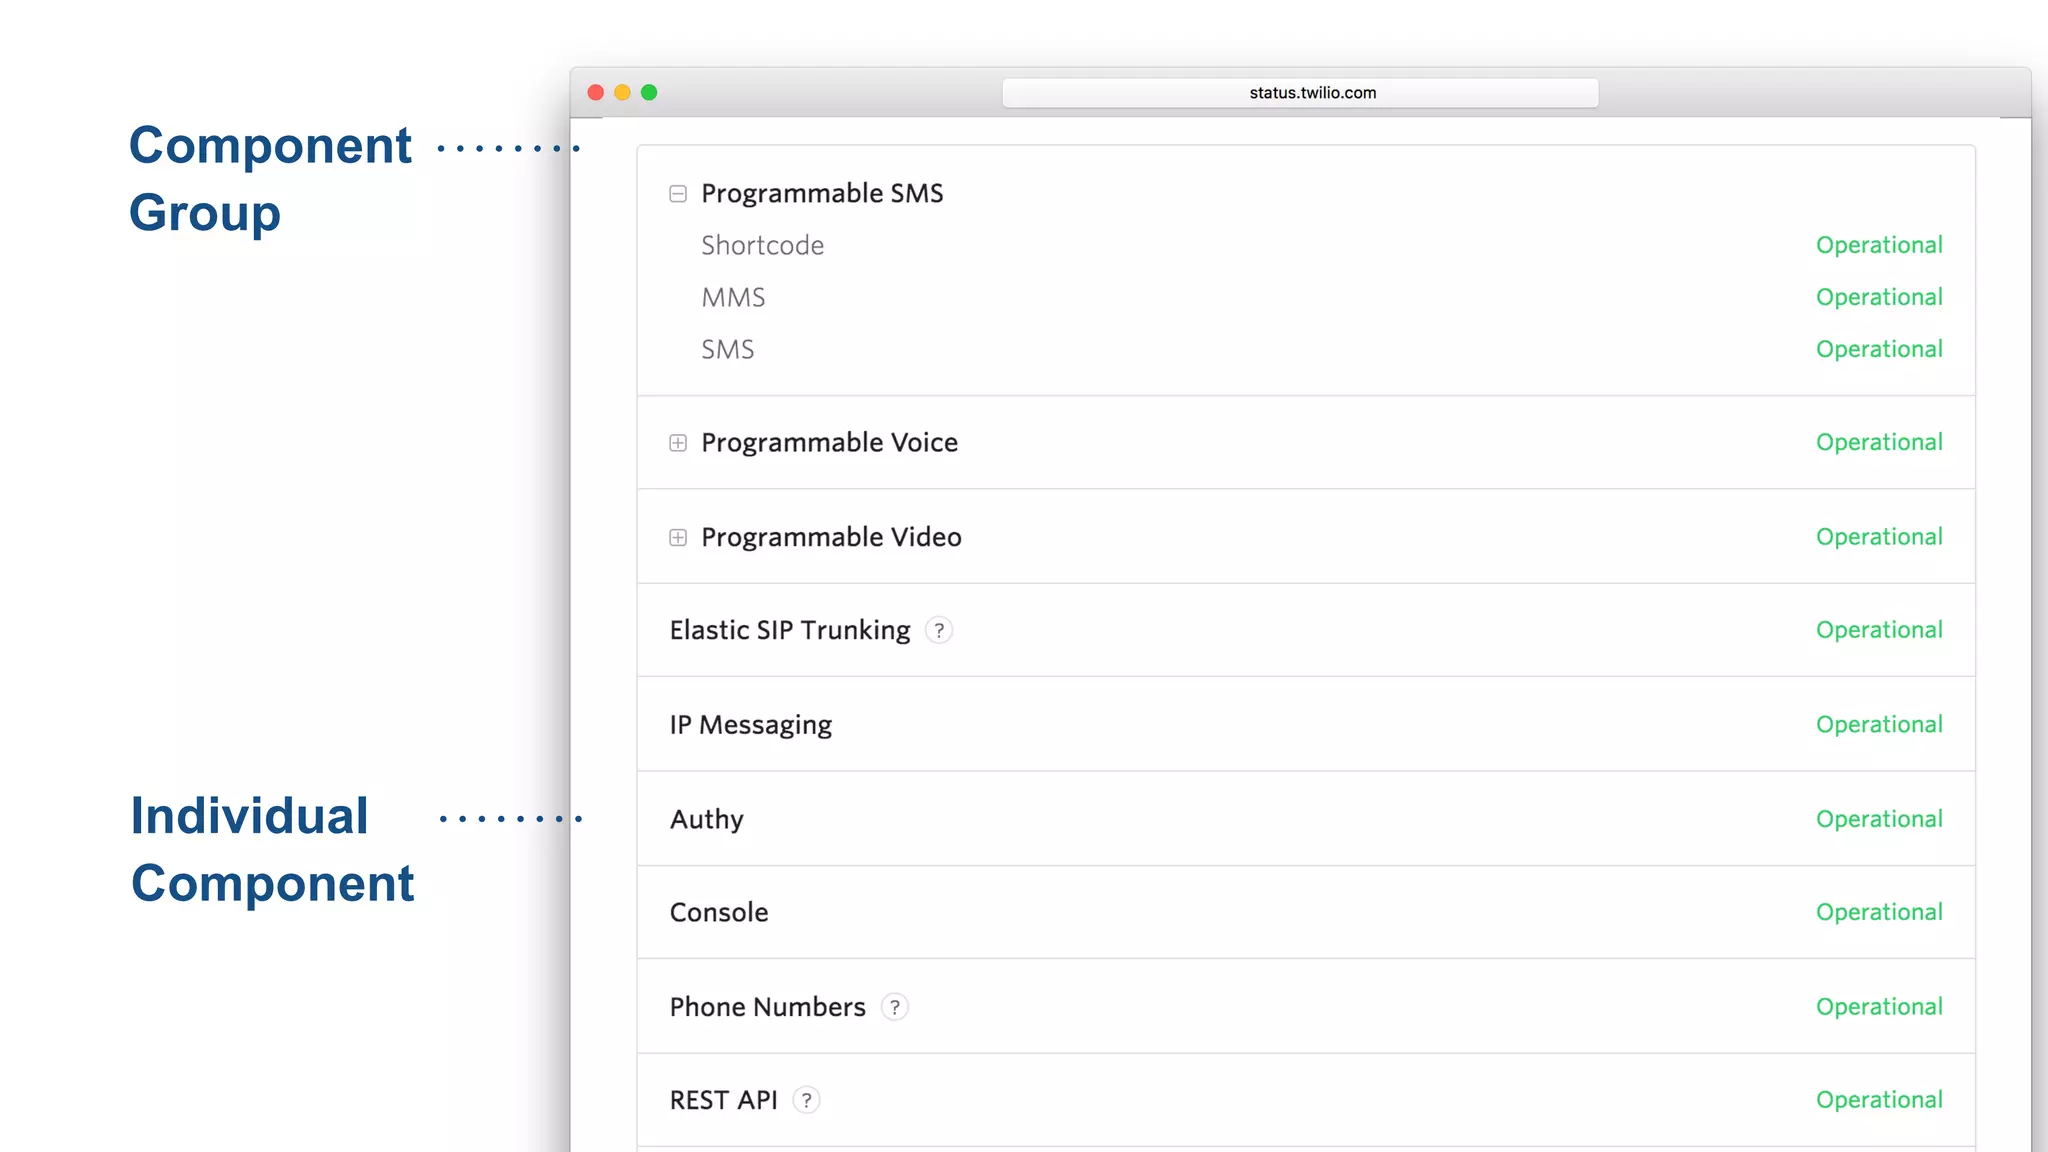Screen dimensions: 2048x1152
Task: Expand the Programmable Voice group
Action: (678, 443)
